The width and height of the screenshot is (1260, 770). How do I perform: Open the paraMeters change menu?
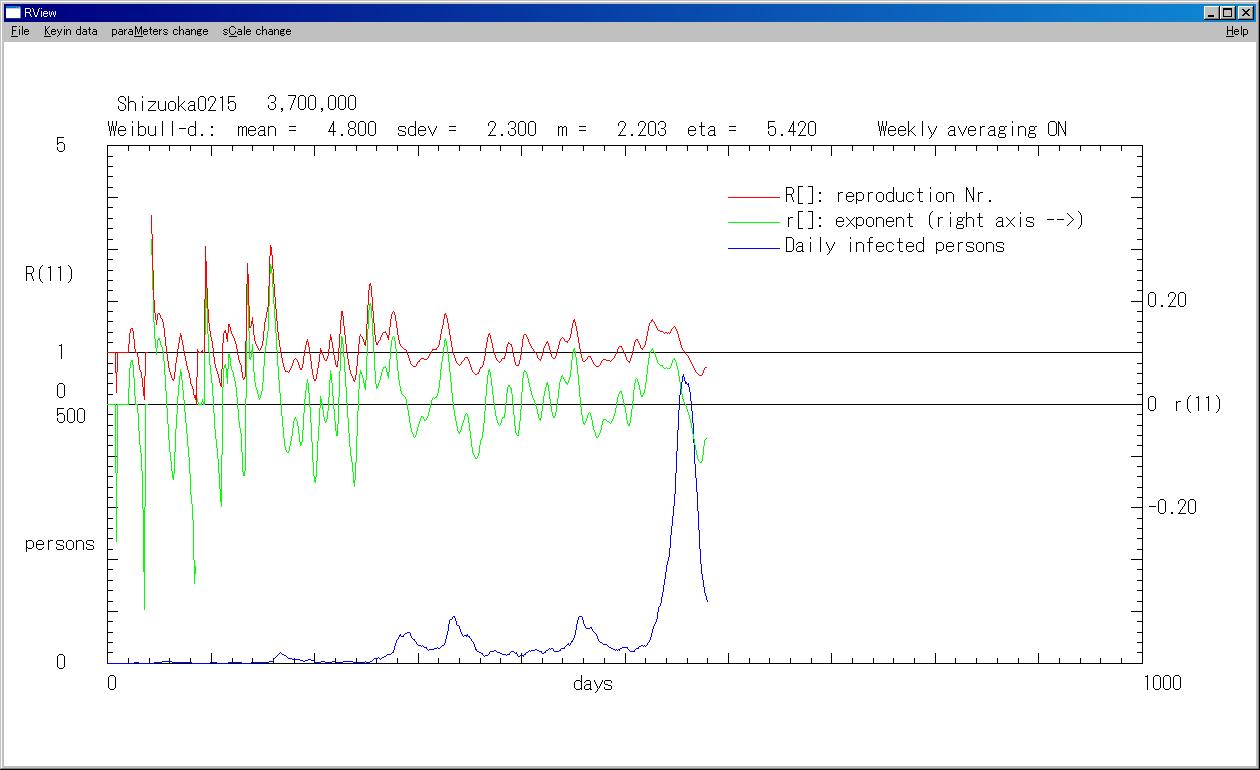pos(159,31)
